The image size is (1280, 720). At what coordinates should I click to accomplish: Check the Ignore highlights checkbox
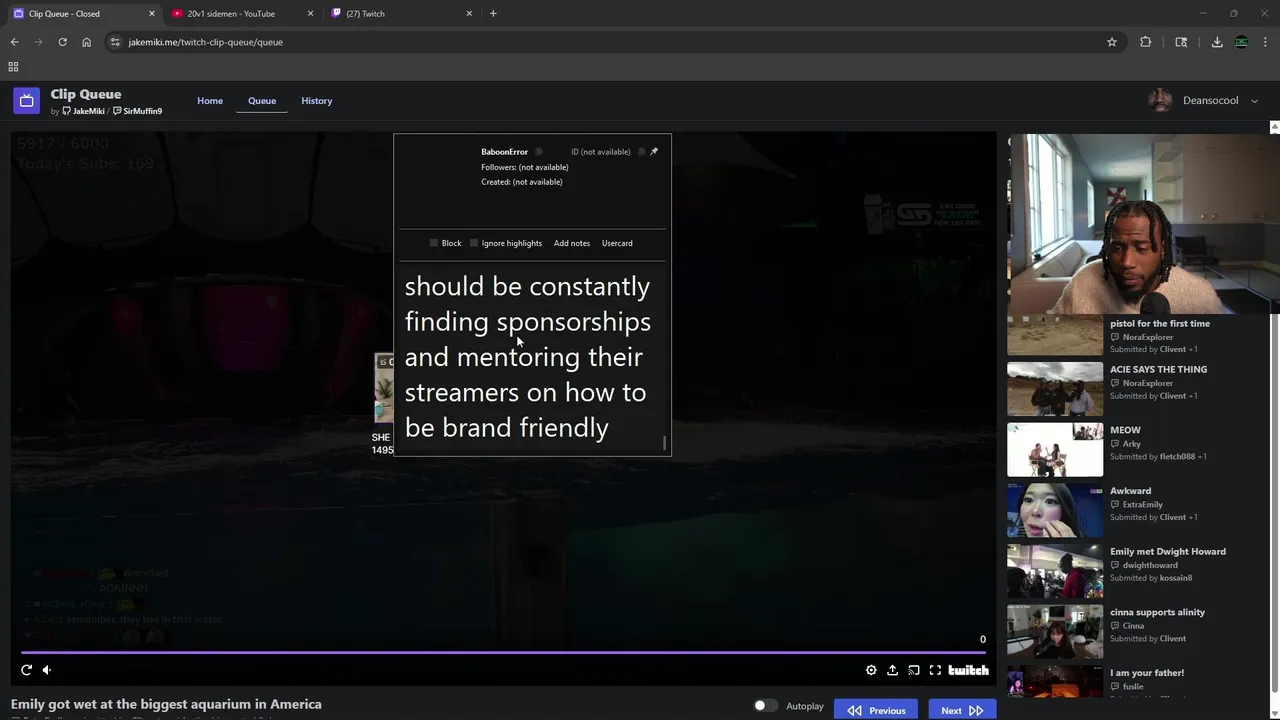click(474, 243)
